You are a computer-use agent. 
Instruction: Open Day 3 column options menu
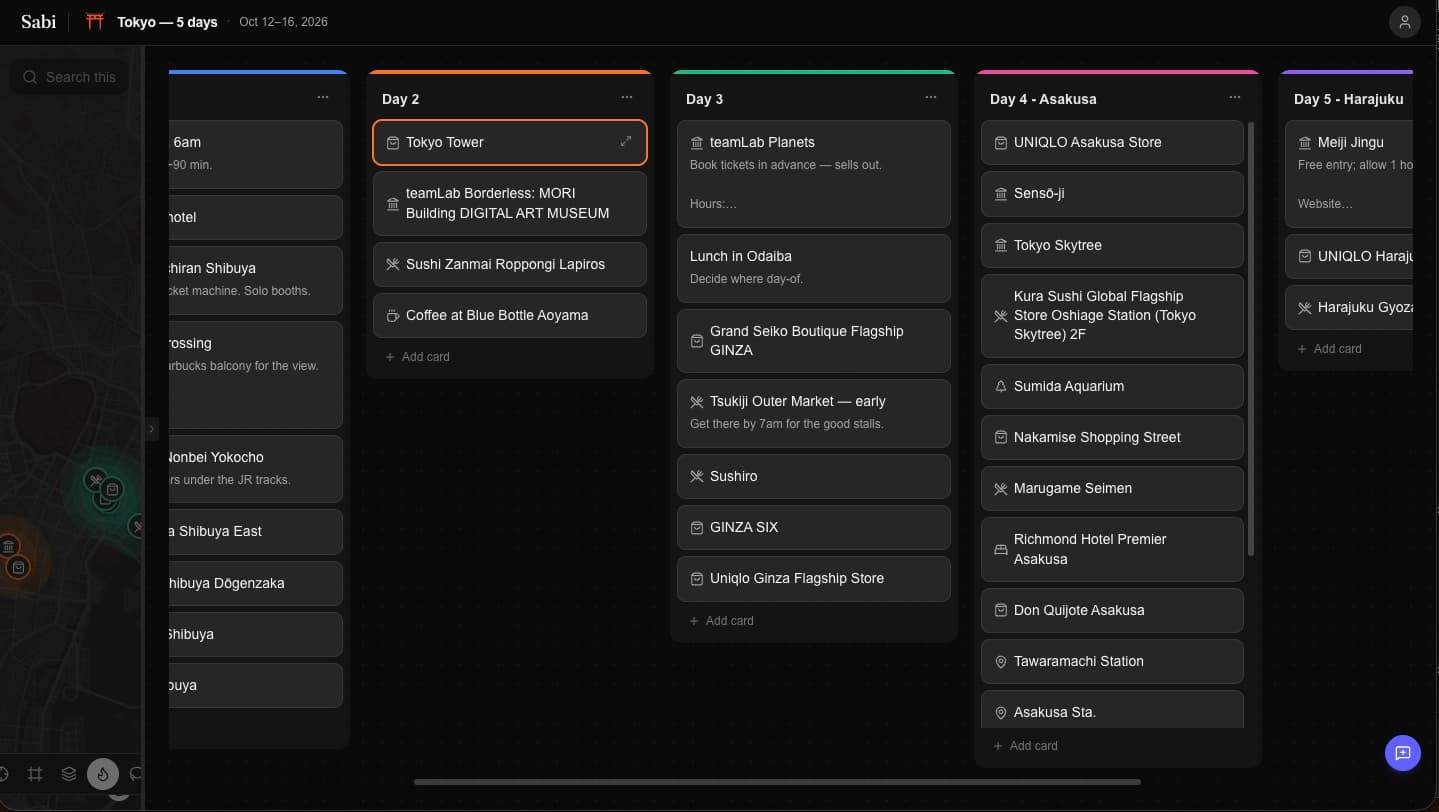point(931,97)
